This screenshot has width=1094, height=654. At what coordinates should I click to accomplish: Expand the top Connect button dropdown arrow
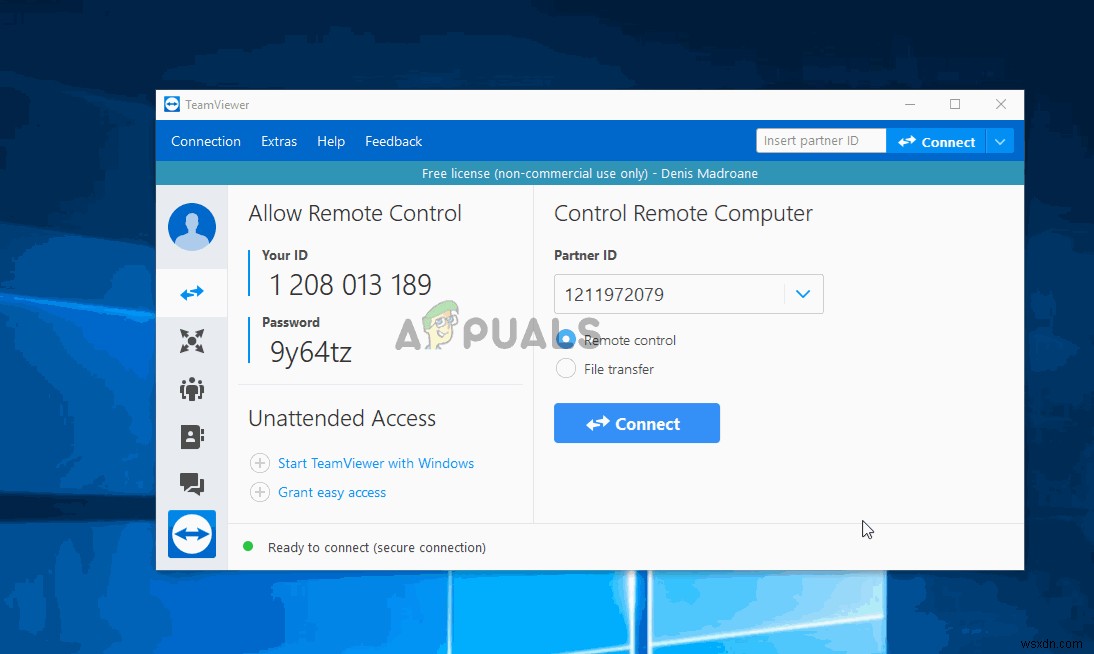click(1000, 142)
